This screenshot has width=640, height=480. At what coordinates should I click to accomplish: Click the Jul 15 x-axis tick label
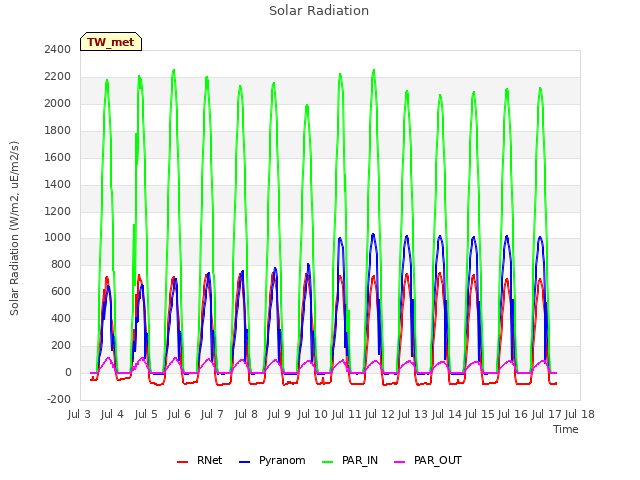480,414
